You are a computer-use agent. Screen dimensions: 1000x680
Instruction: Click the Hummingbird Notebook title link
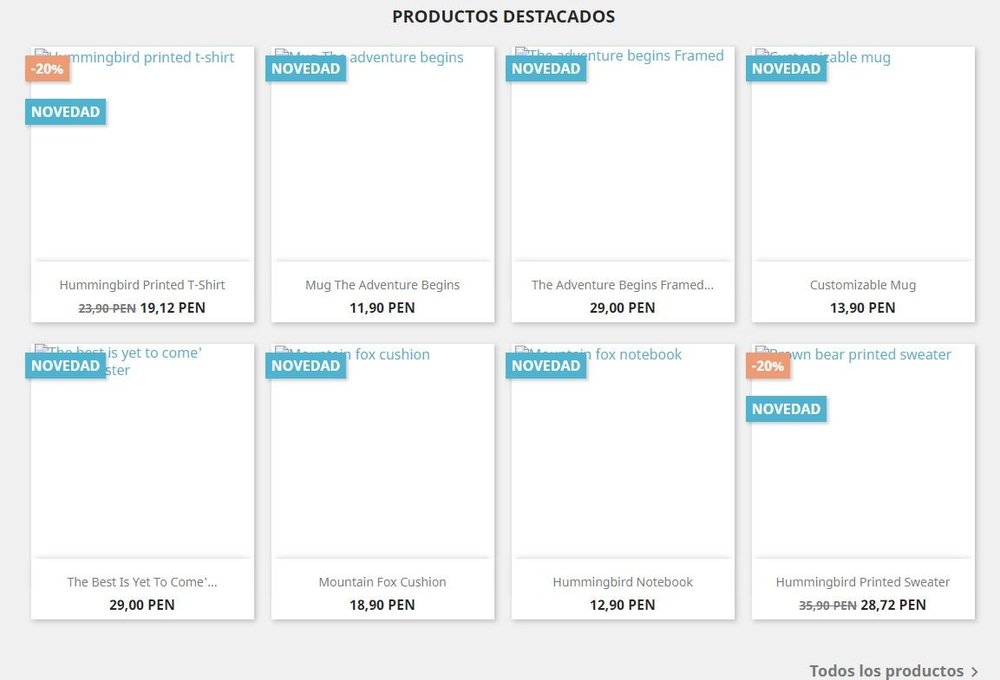click(x=622, y=582)
